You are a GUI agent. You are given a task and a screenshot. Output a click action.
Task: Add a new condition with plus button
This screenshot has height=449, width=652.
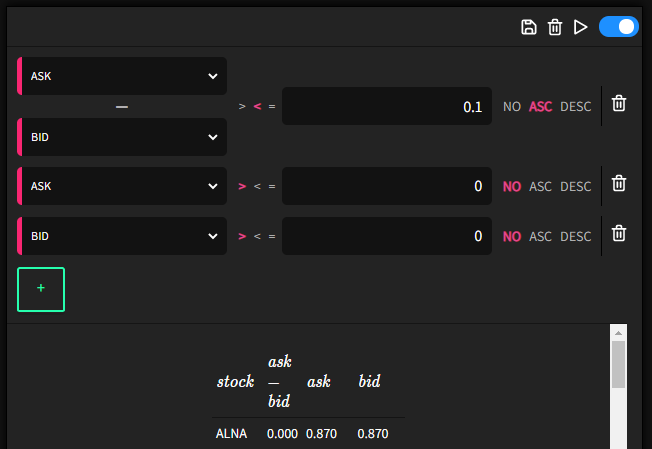pyautogui.click(x=41, y=289)
